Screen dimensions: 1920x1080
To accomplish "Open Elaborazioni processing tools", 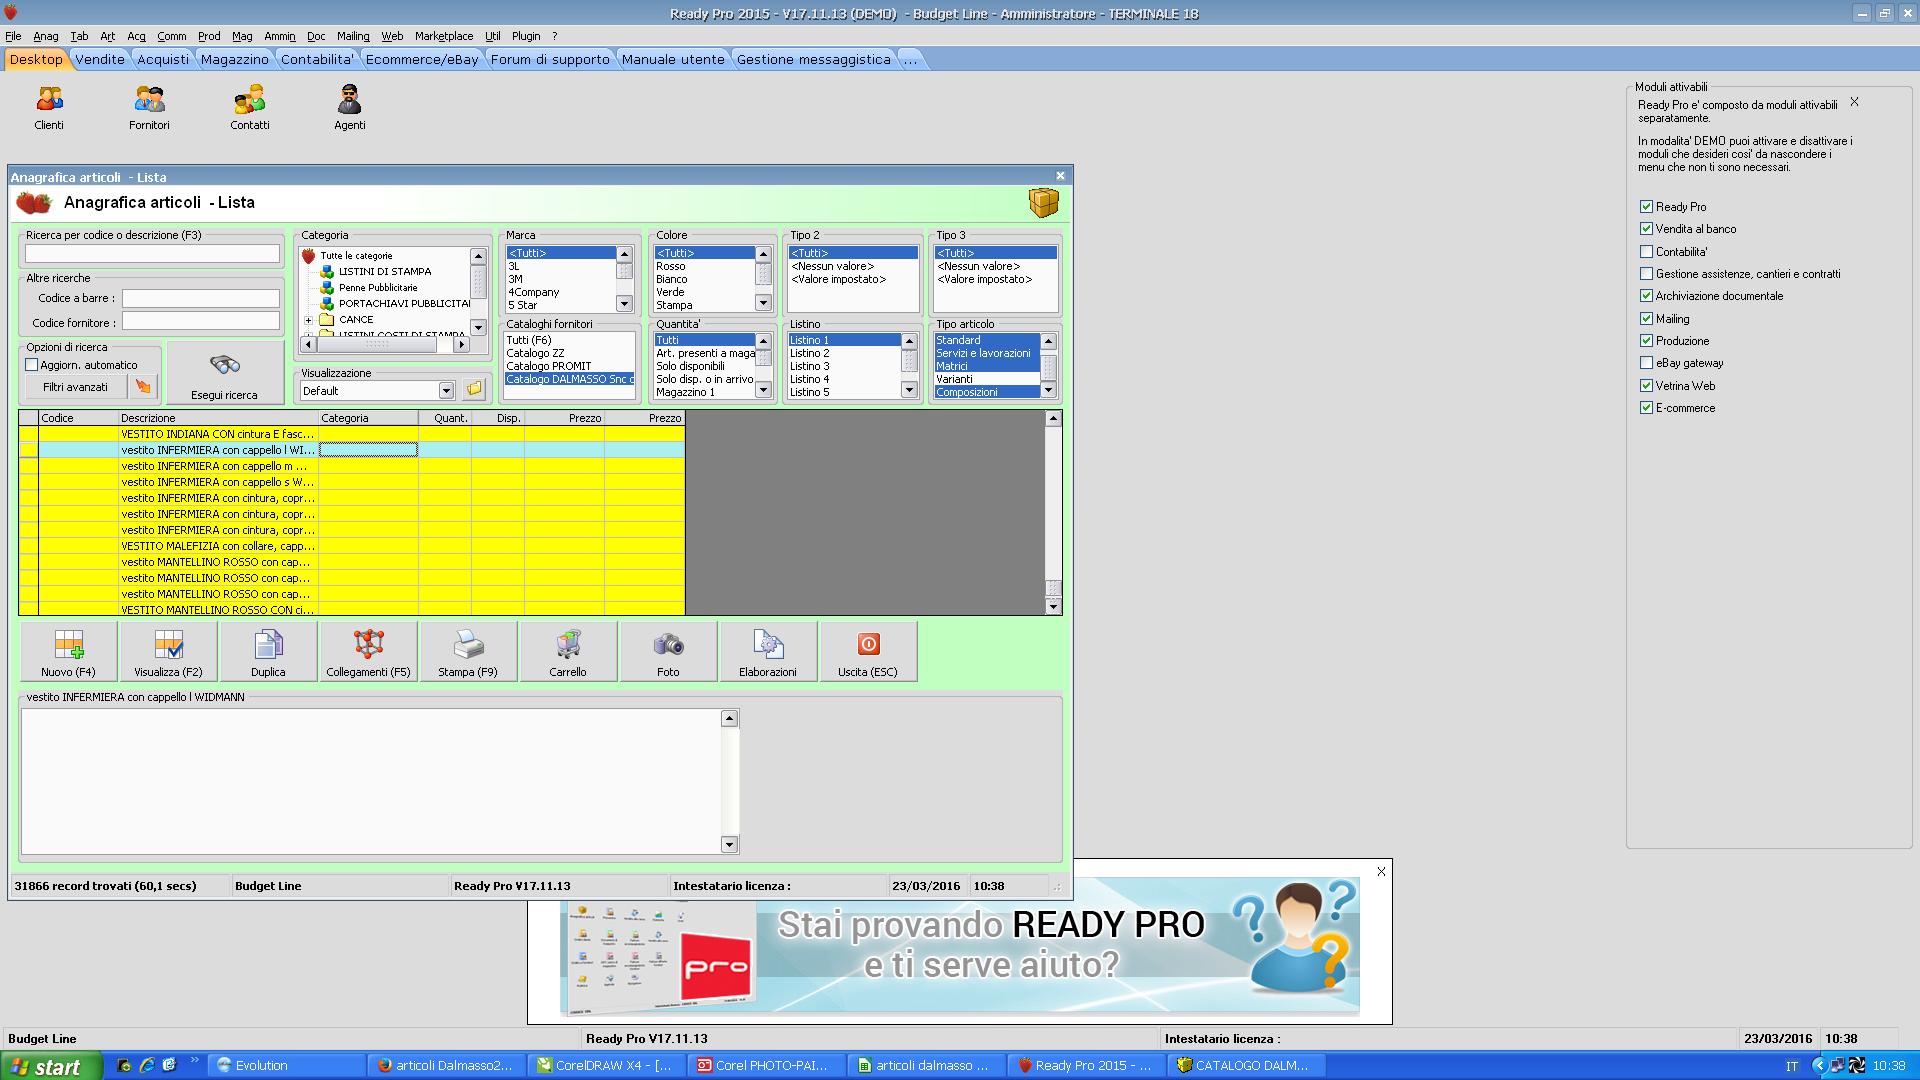I will (769, 652).
